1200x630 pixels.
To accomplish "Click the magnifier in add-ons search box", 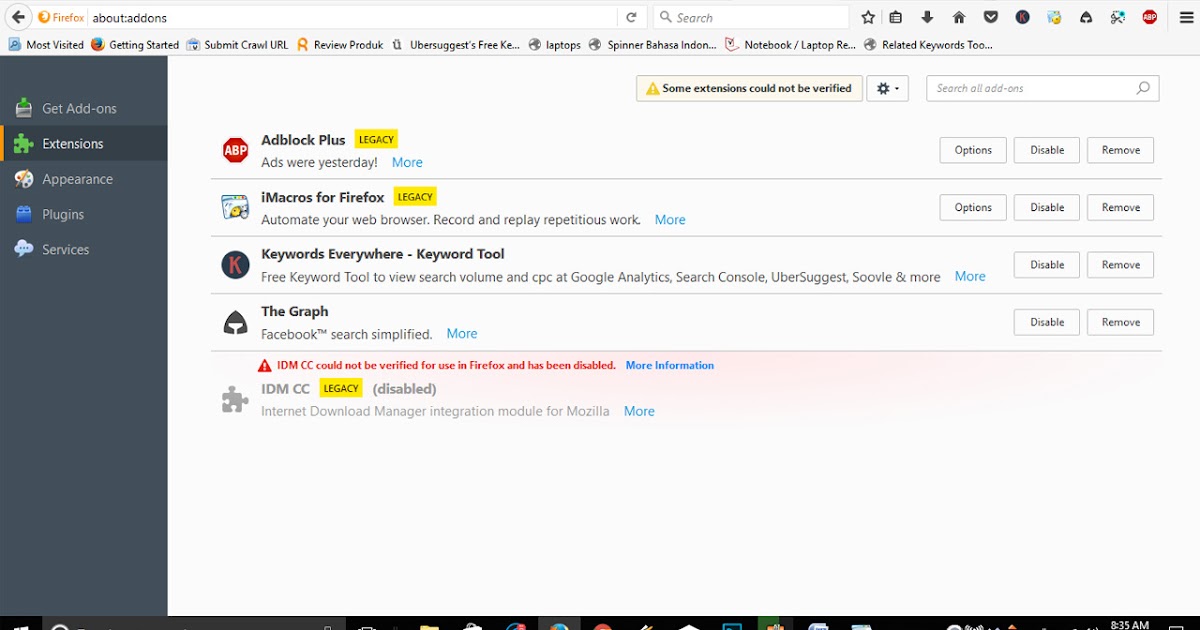I will click(x=1143, y=88).
